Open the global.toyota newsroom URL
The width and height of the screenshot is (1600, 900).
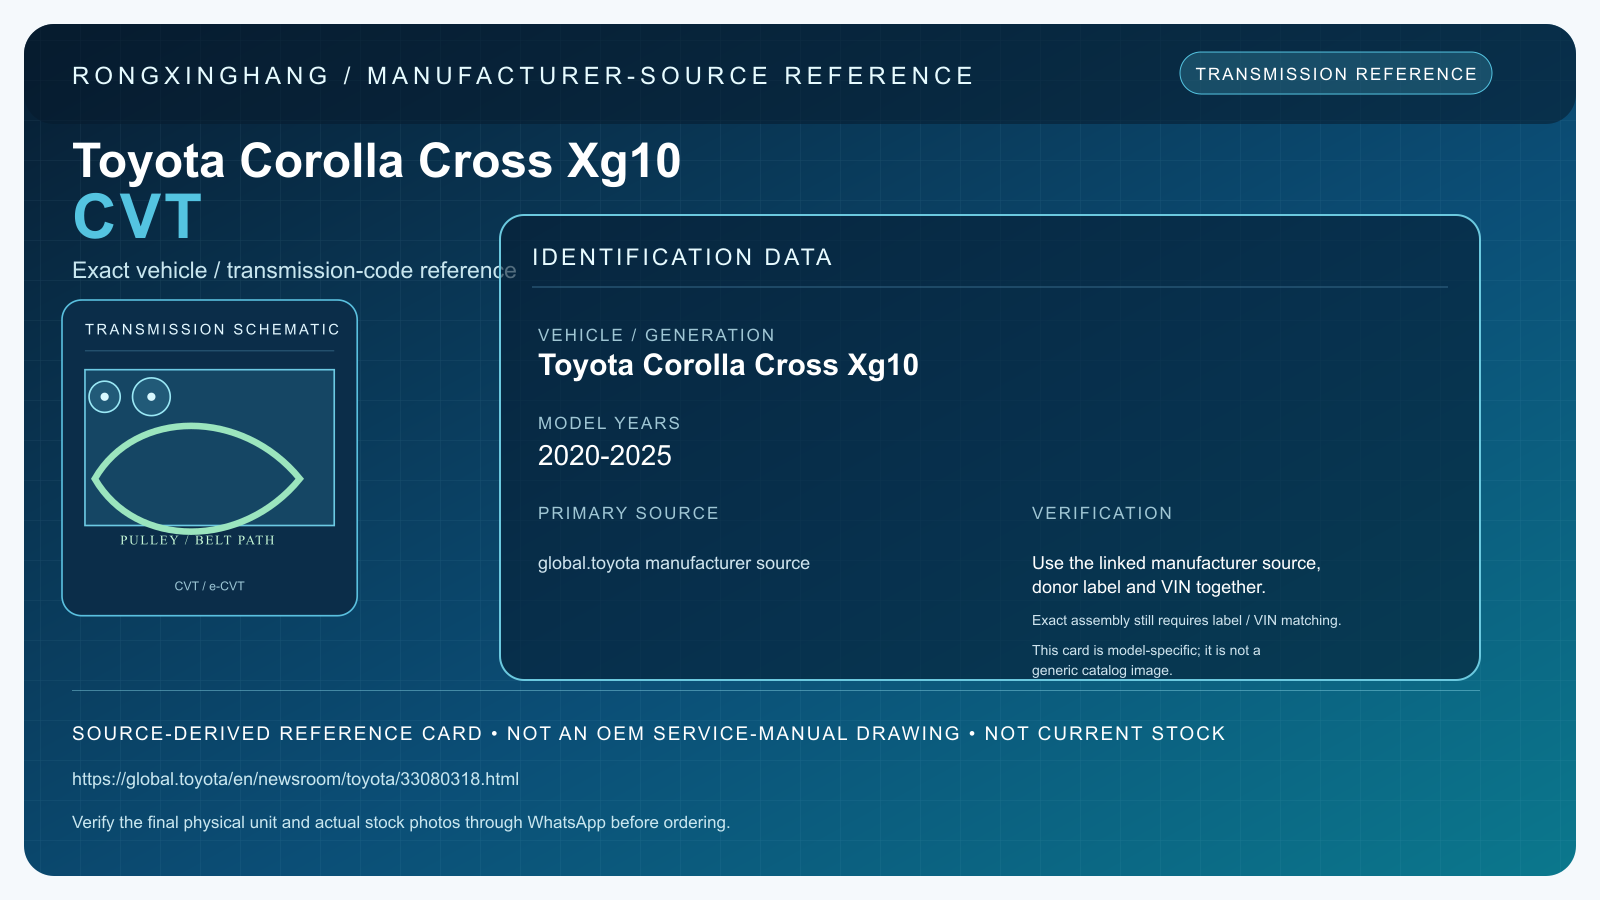click(296, 779)
